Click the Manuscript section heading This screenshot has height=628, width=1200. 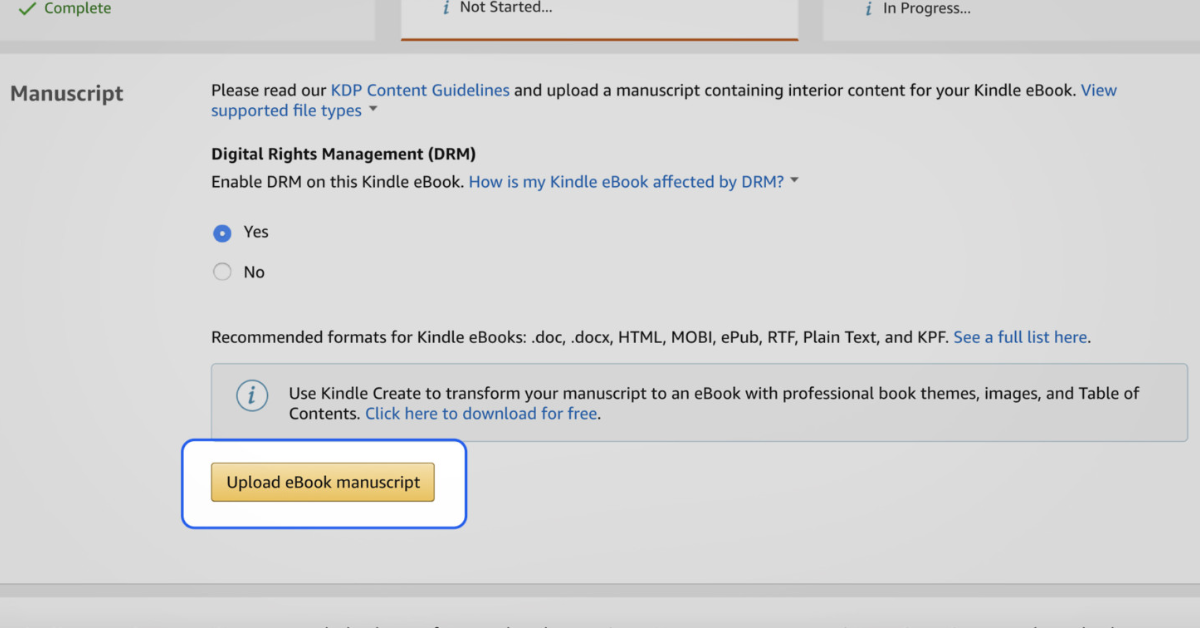[67, 94]
